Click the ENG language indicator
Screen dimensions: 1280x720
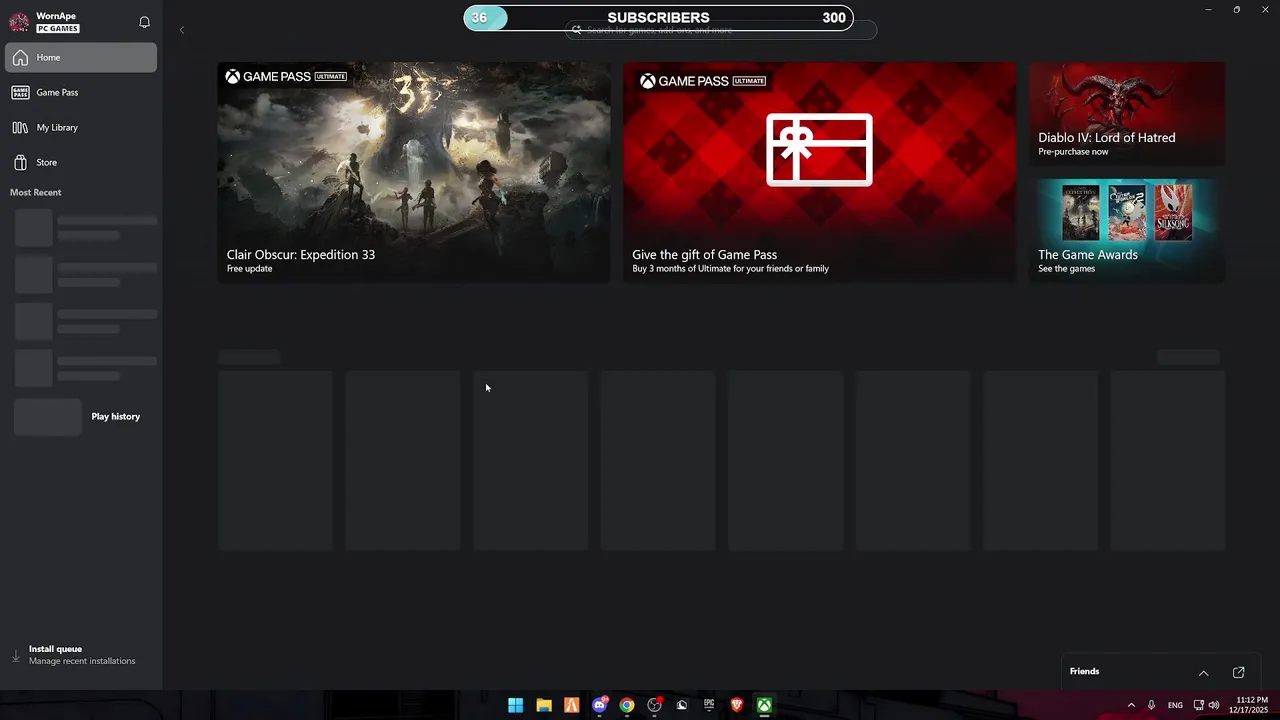click(x=1175, y=705)
